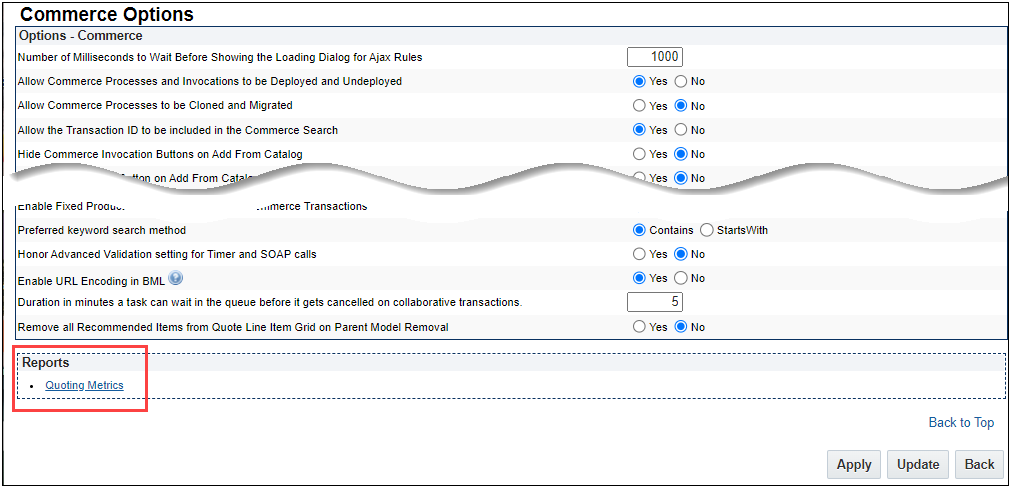Select Yes for Deployed and Undeployed processes
This screenshot has height=488, width=1011.
tap(639, 82)
